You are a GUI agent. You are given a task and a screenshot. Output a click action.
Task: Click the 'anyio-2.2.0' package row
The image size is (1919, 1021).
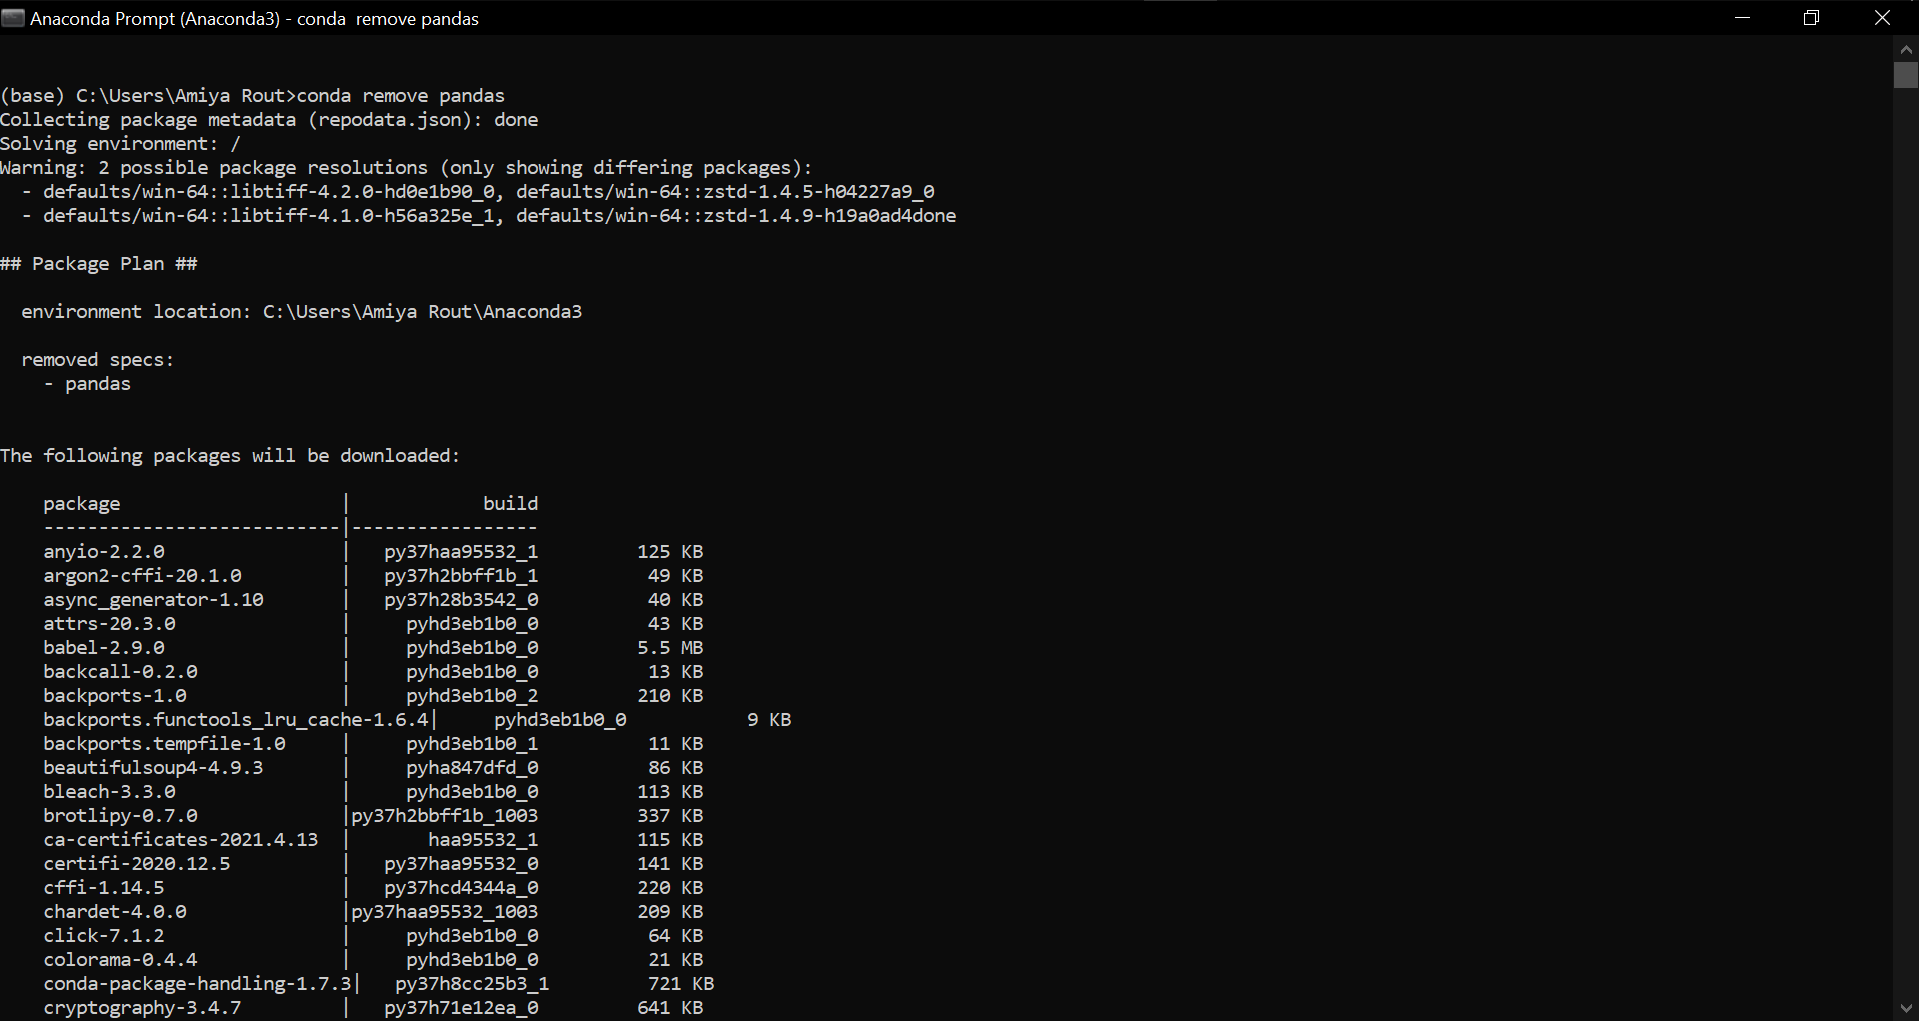pos(373,552)
